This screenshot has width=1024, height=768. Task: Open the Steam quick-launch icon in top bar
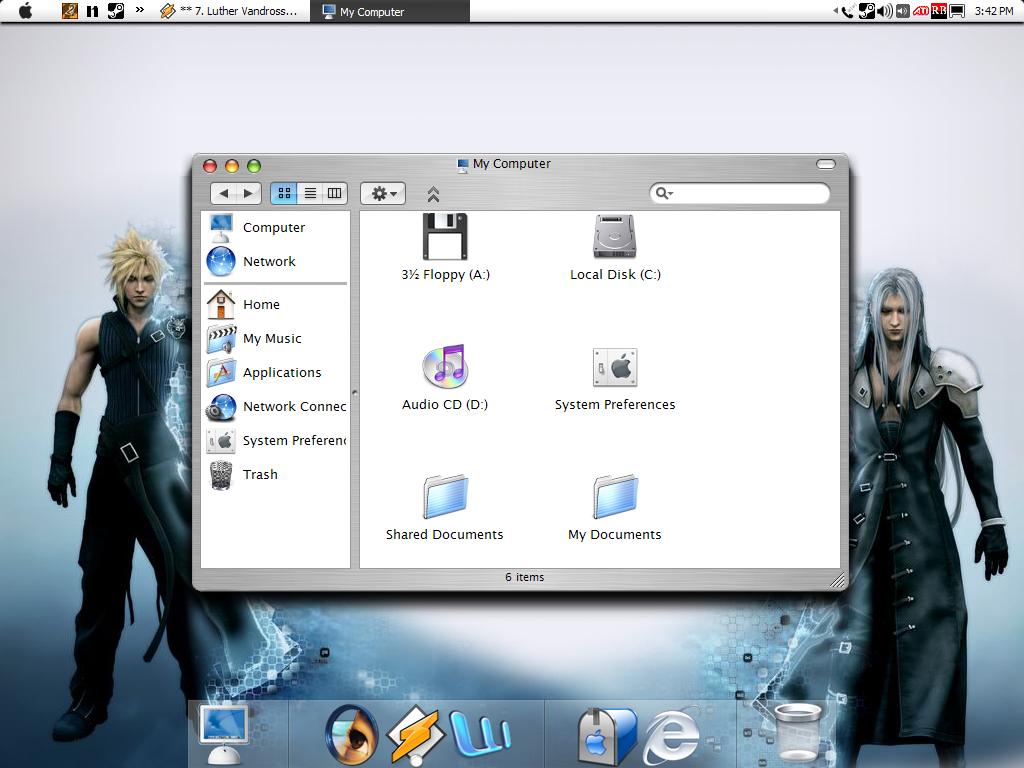click(x=116, y=11)
